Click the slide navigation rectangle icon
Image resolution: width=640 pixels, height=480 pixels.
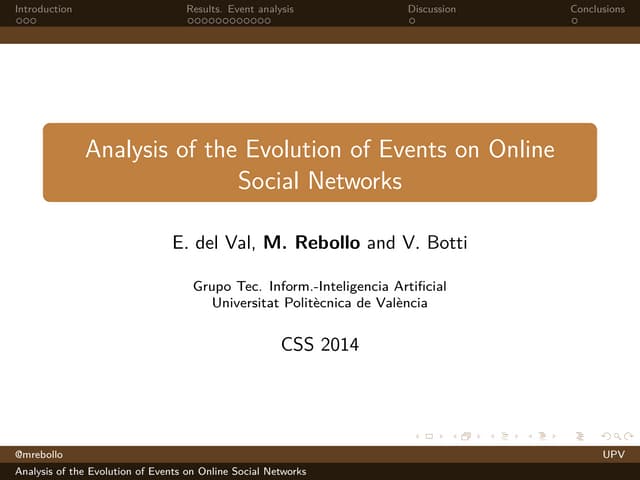point(430,437)
